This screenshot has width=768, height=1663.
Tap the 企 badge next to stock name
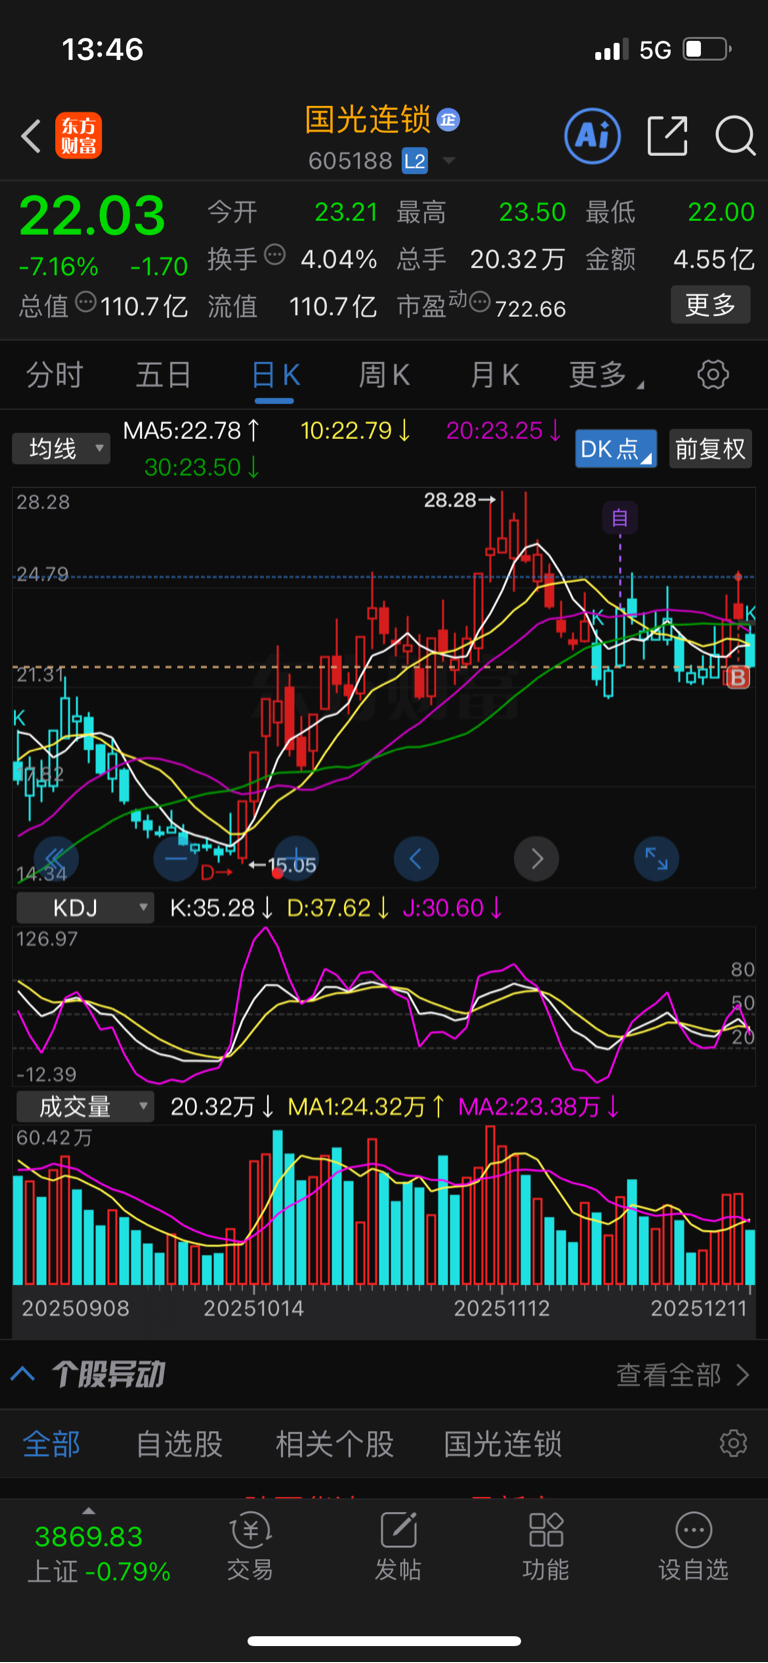[448, 120]
